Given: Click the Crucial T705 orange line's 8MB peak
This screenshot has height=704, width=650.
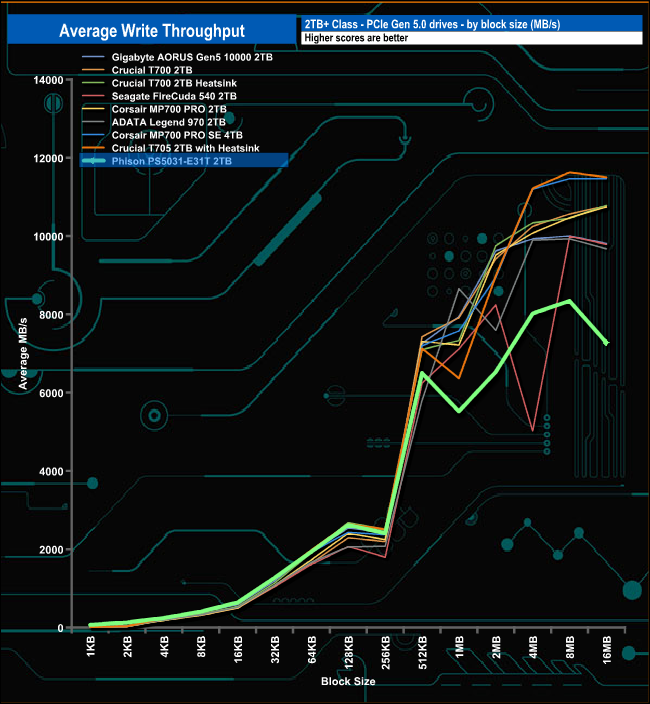Looking at the screenshot, I should click(570, 172).
